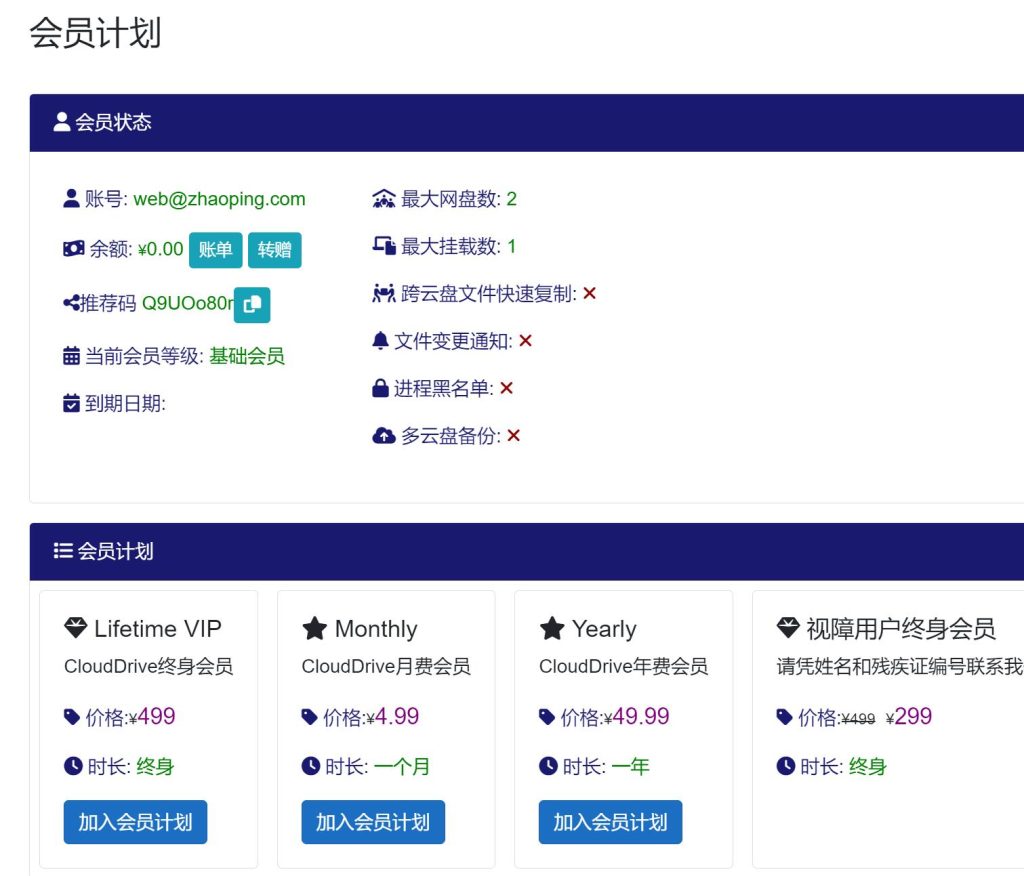The height and width of the screenshot is (876, 1024).
Task: Click the clock icon on Monthly card
Action: coord(311,766)
